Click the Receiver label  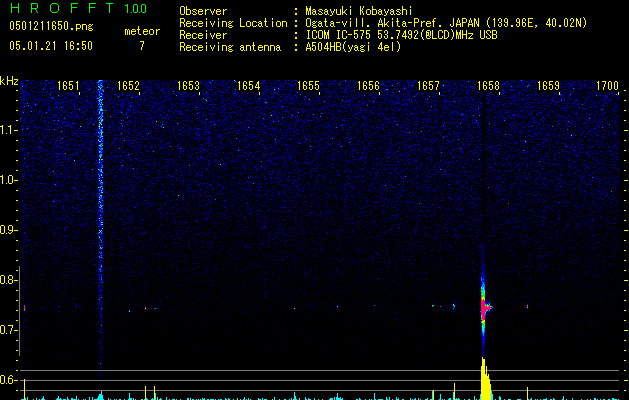203,35
